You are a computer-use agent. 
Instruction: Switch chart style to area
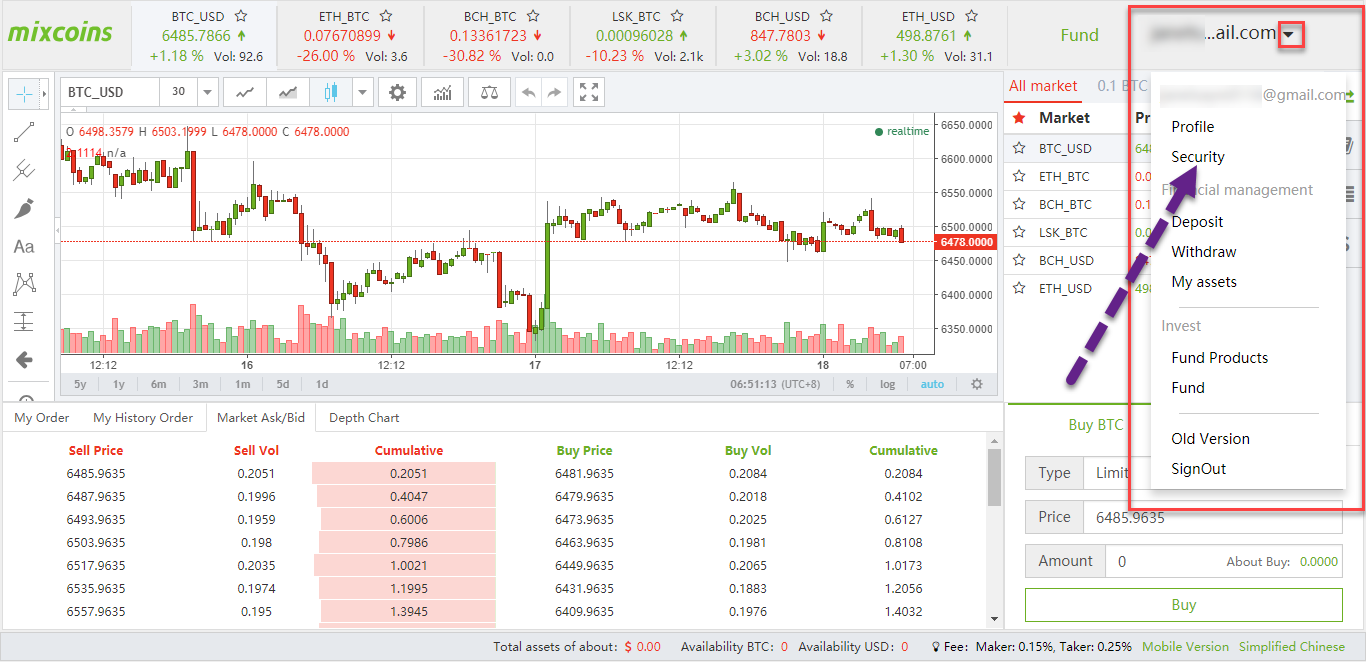pyautogui.click(x=288, y=93)
